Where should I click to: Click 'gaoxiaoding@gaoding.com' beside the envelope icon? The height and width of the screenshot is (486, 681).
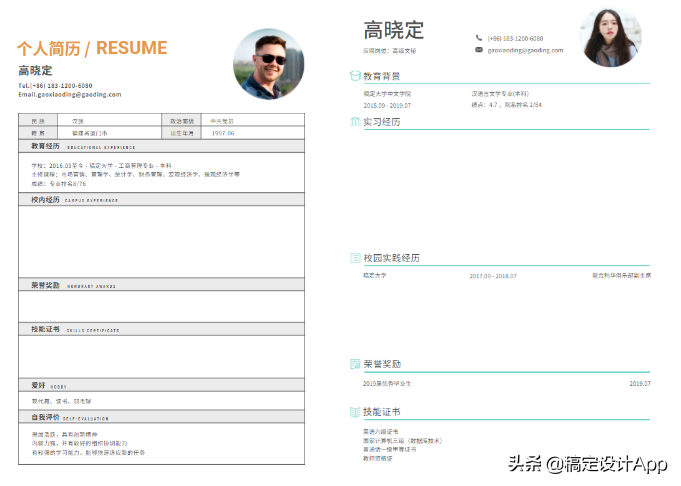click(x=525, y=50)
